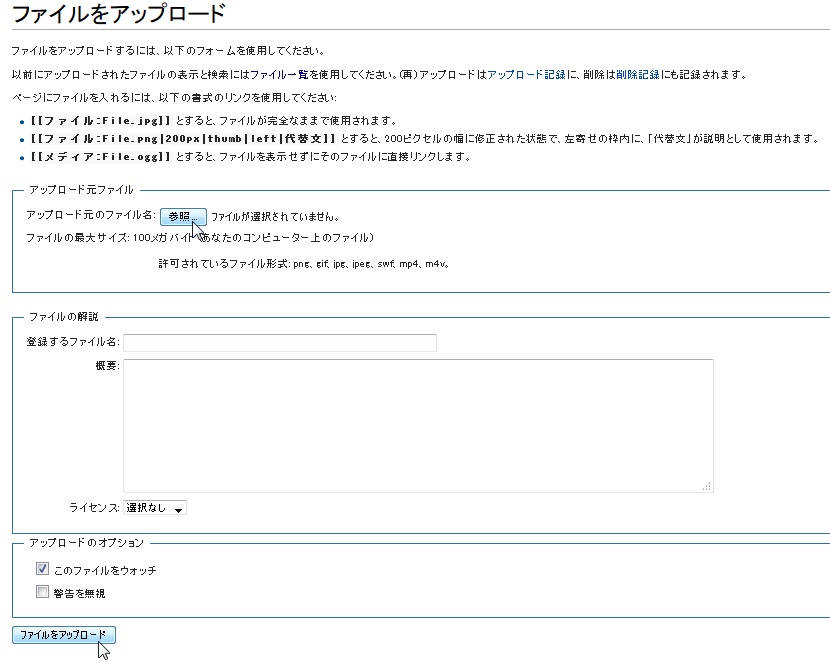The image size is (830, 666).
Task: Click the [[ファイル:File.jpg]] example code
Action: pos(101,121)
